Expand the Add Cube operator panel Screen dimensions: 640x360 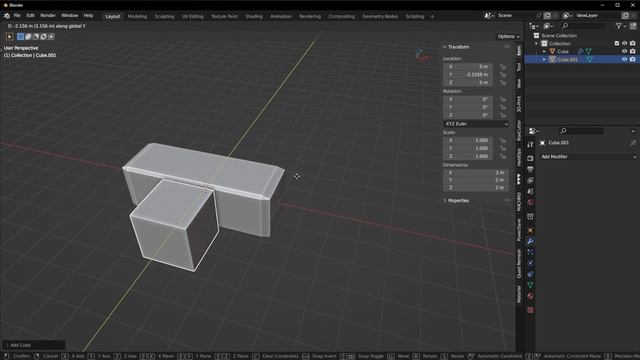33,345
